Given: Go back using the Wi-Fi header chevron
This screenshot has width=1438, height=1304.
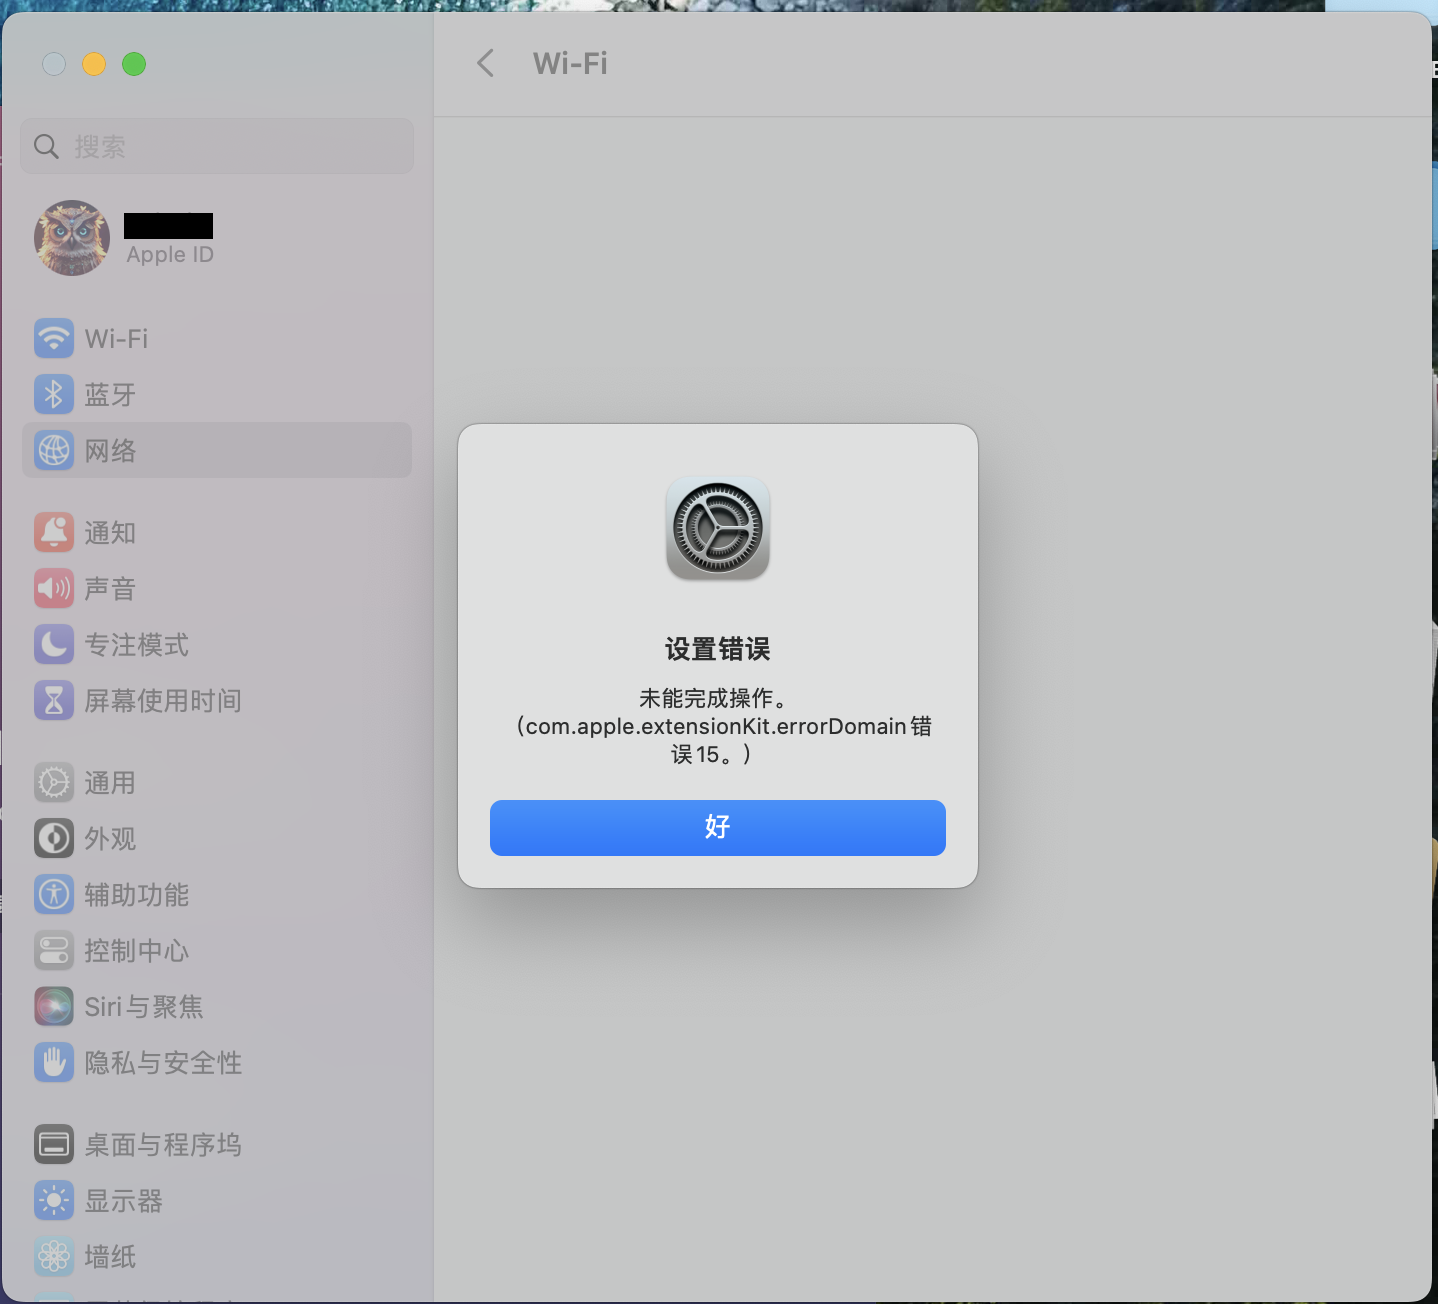Looking at the screenshot, I should click(x=486, y=64).
